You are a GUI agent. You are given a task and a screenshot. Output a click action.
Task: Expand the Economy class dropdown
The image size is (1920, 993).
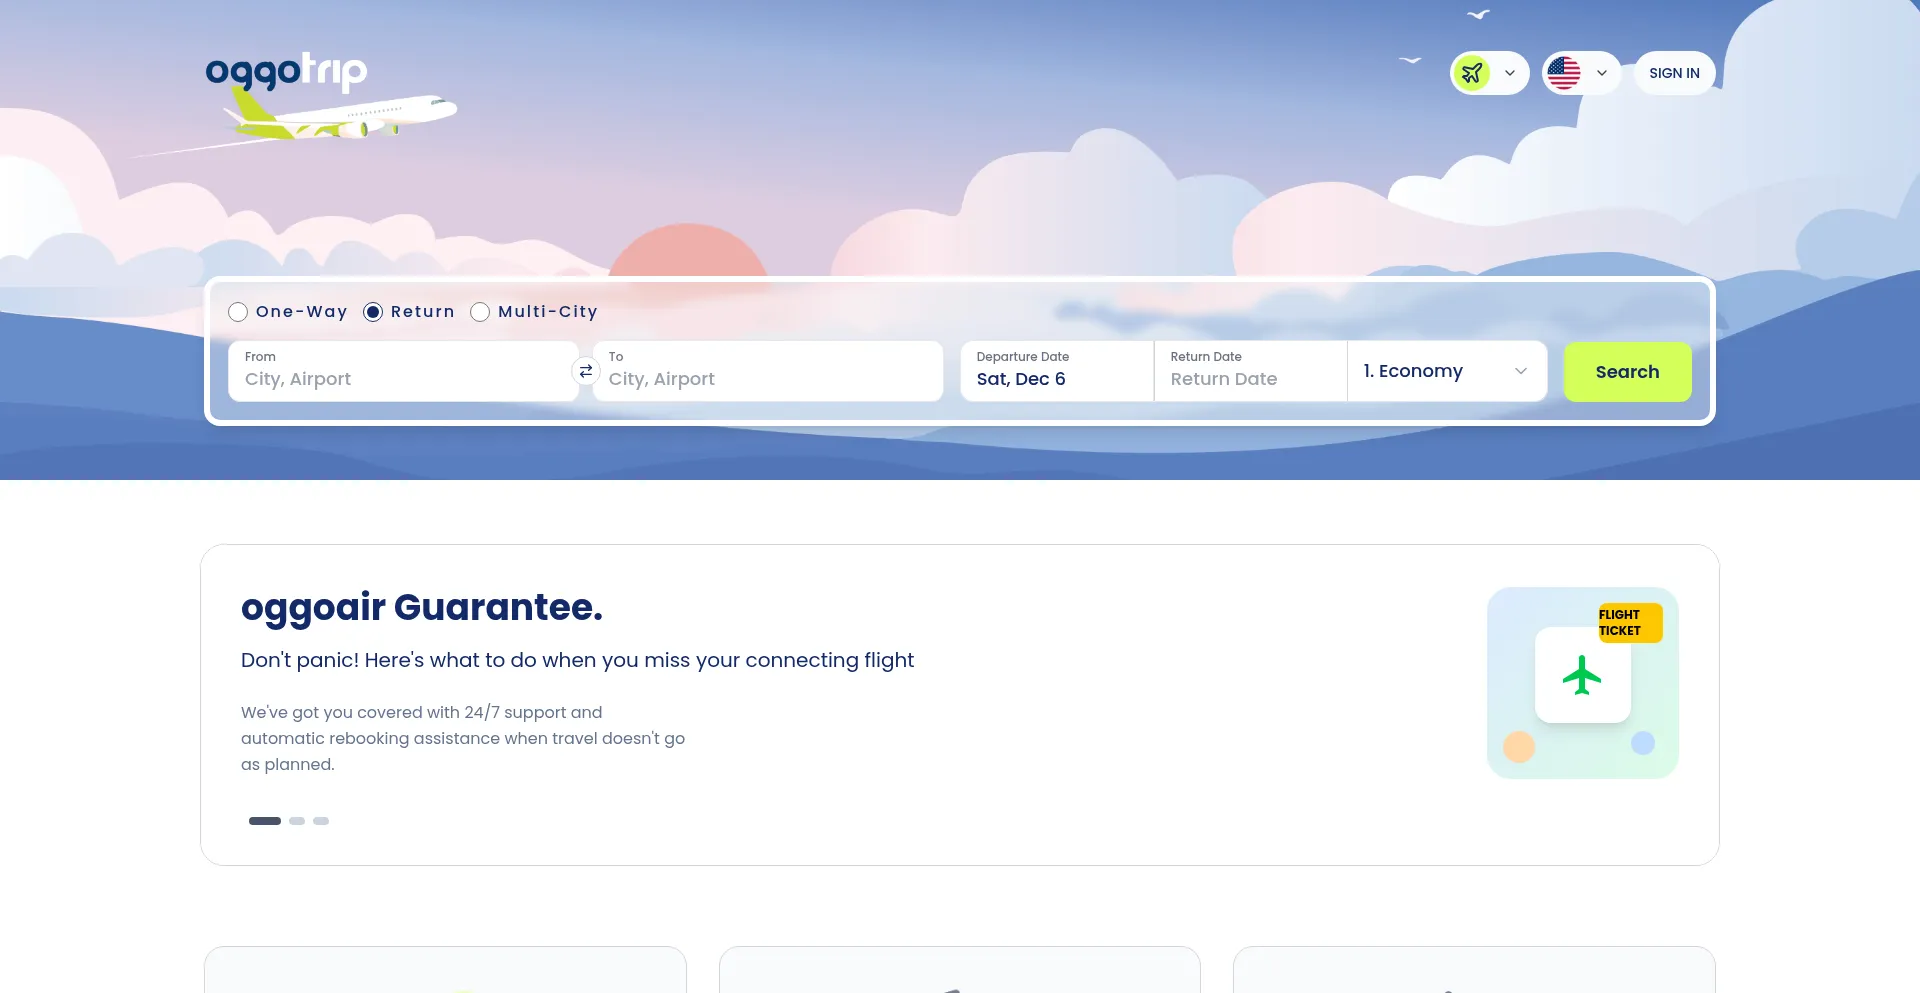click(x=1447, y=371)
